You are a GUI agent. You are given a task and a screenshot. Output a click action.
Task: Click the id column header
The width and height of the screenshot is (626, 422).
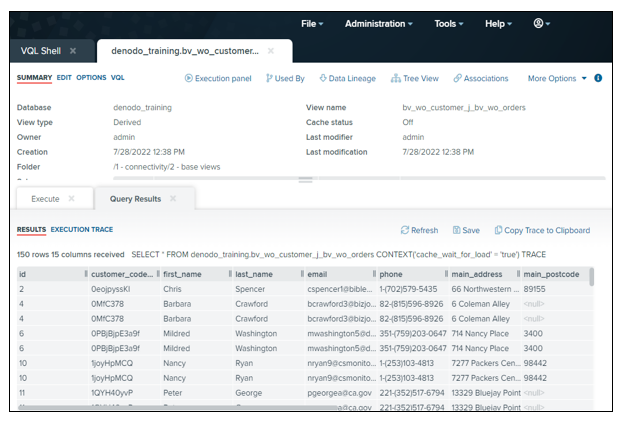(52, 274)
